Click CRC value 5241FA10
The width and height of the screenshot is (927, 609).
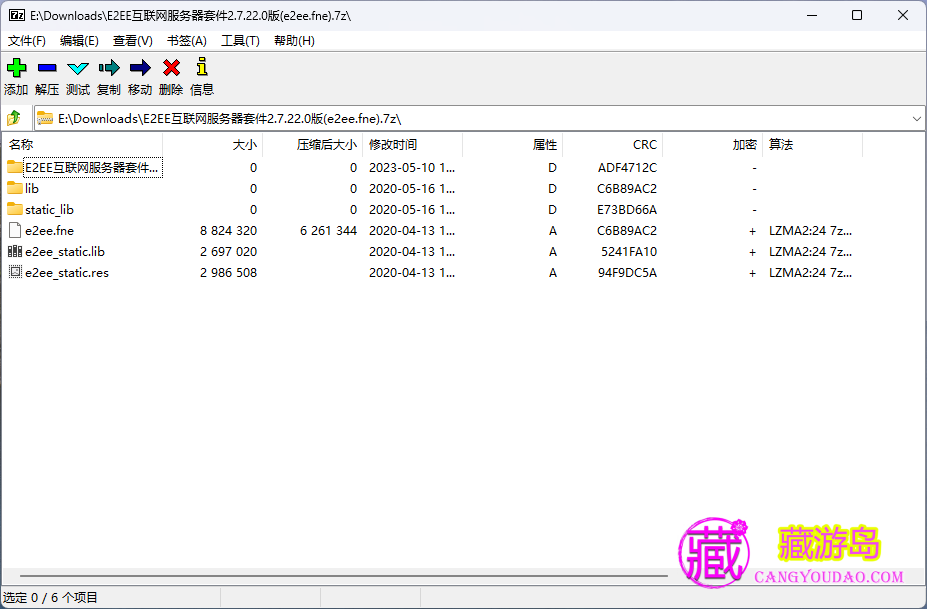tap(629, 251)
